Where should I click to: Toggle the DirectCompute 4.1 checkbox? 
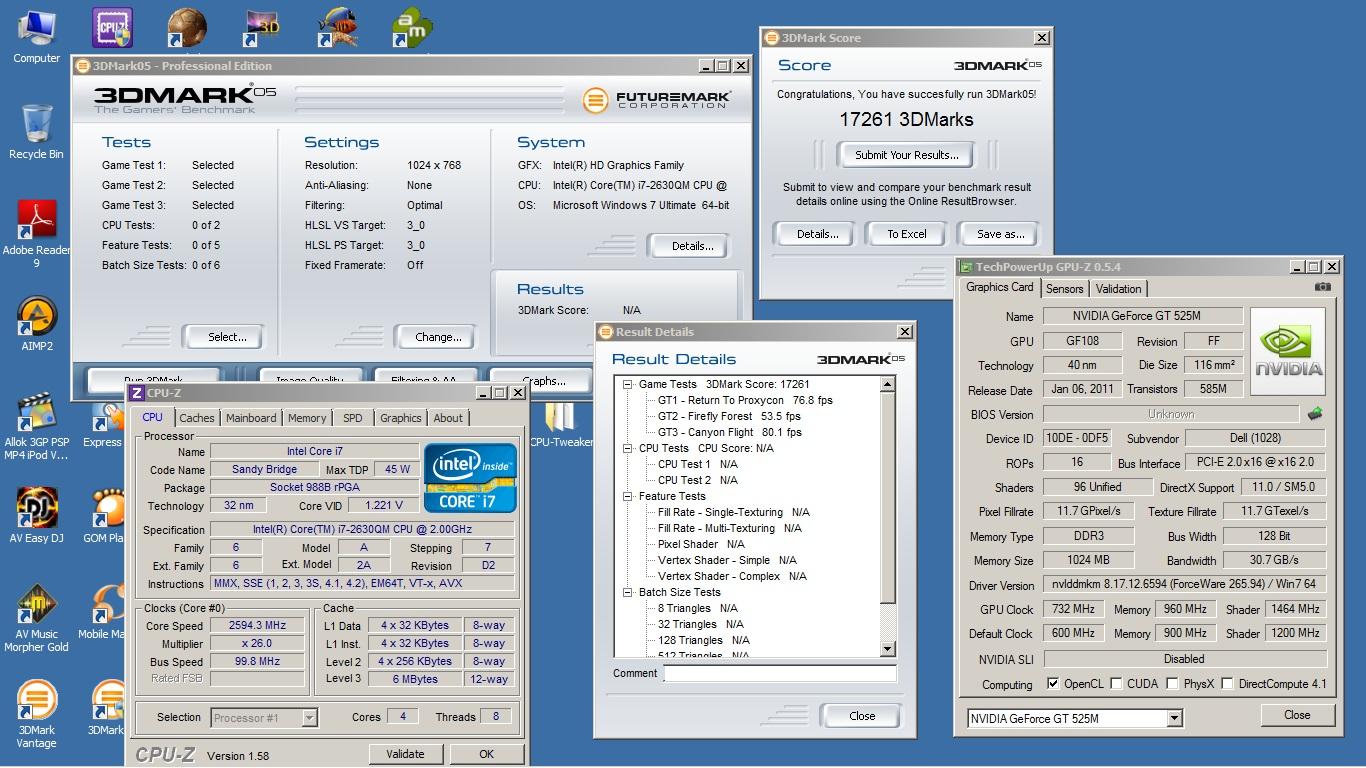point(1228,684)
